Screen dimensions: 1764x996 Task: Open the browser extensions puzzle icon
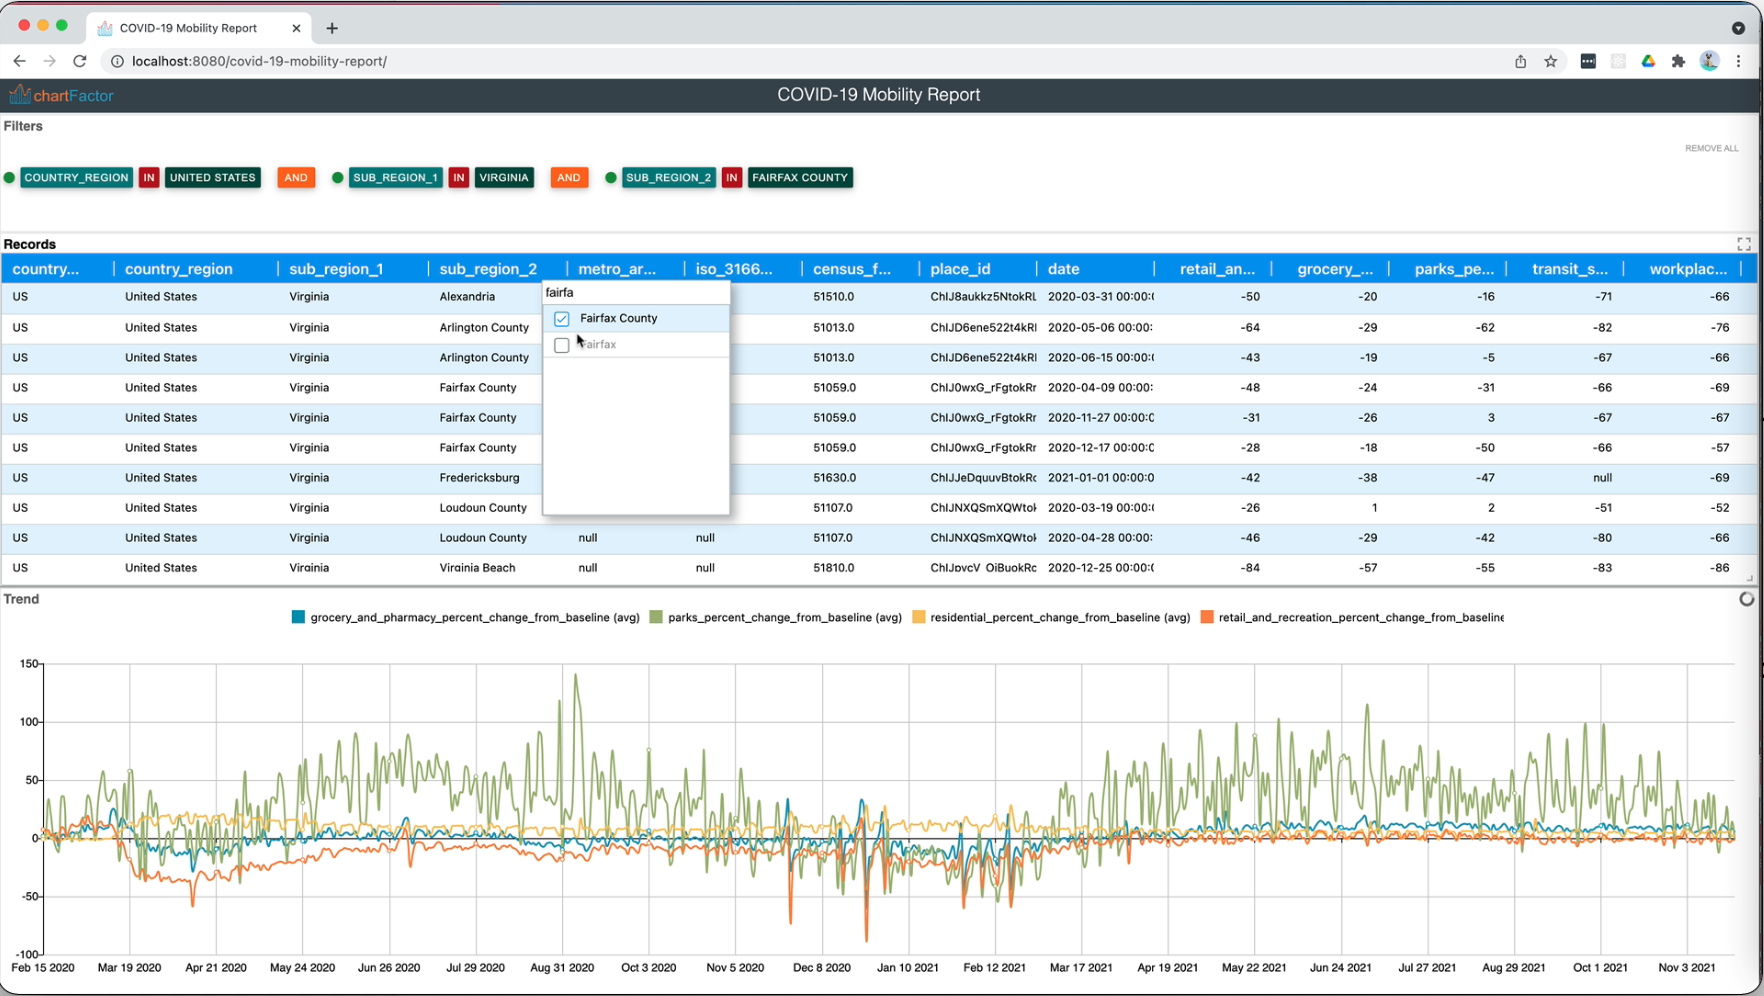click(x=1678, y=61)
